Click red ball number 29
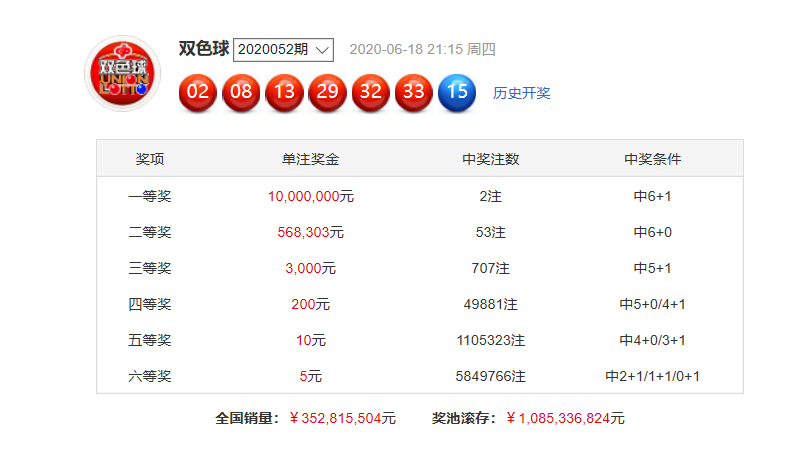 coord(327,92)
